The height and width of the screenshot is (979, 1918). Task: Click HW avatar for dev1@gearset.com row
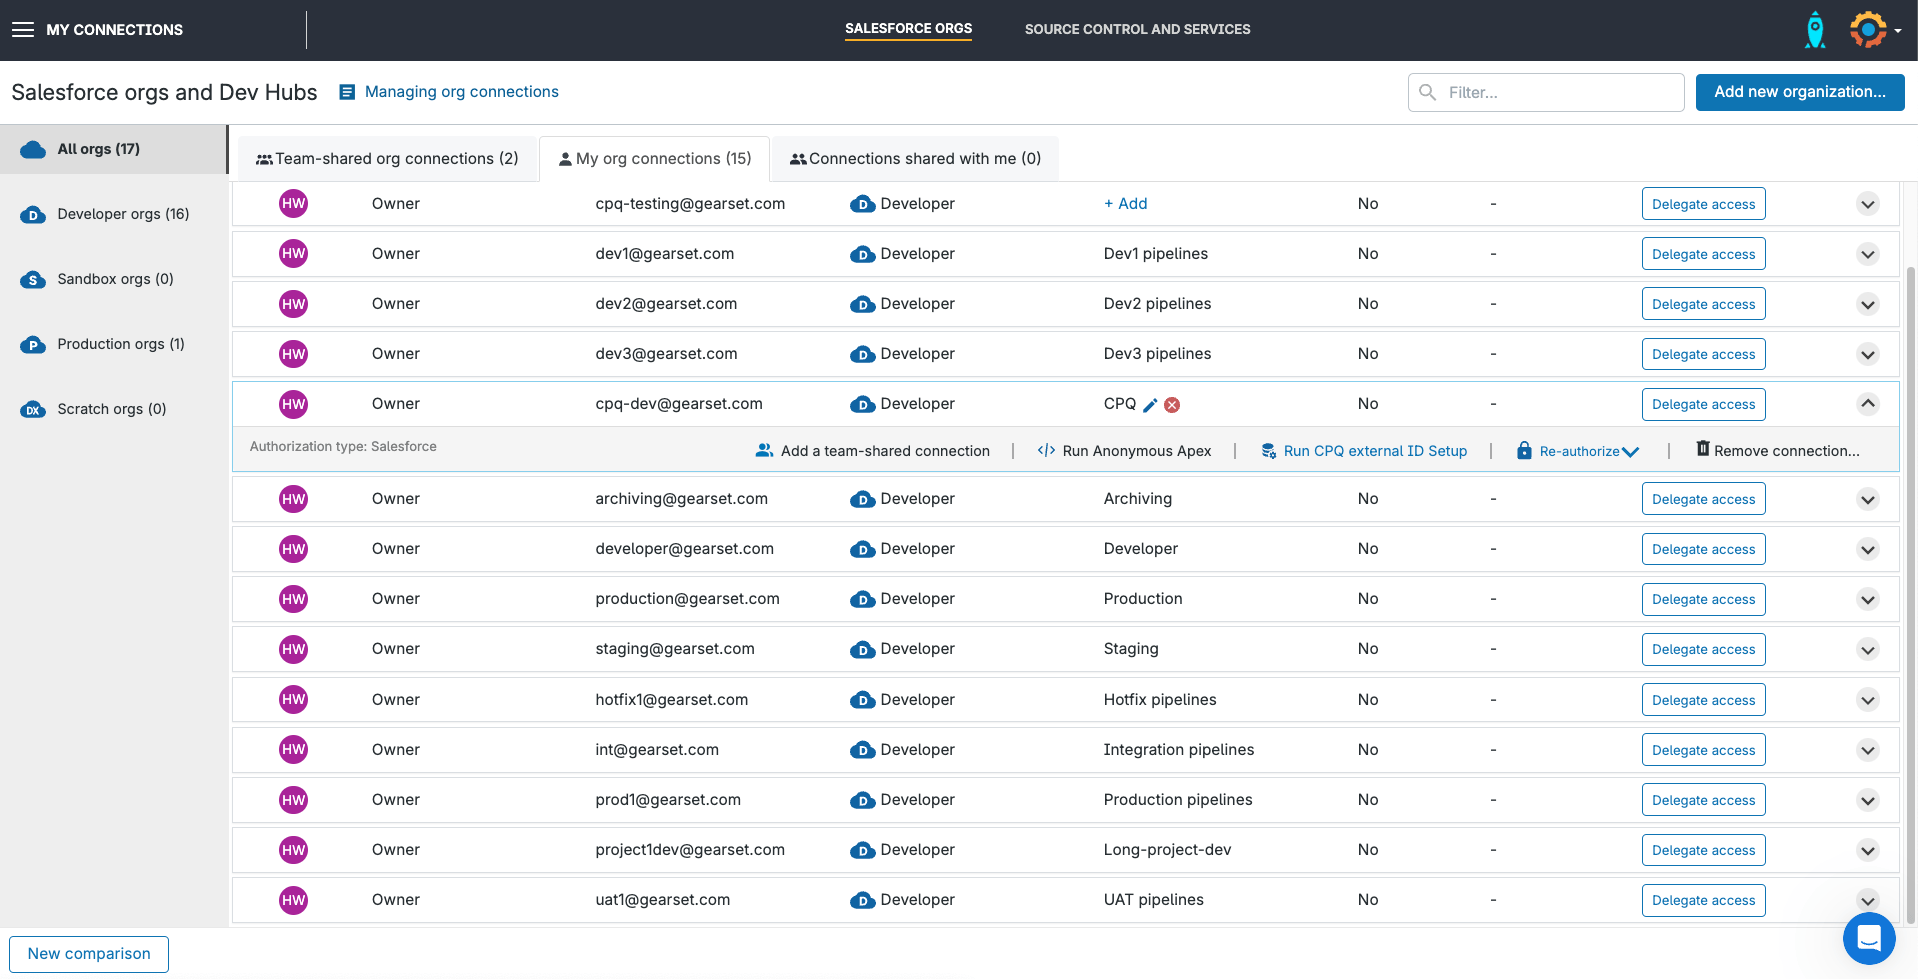click(x=293, y=254)
